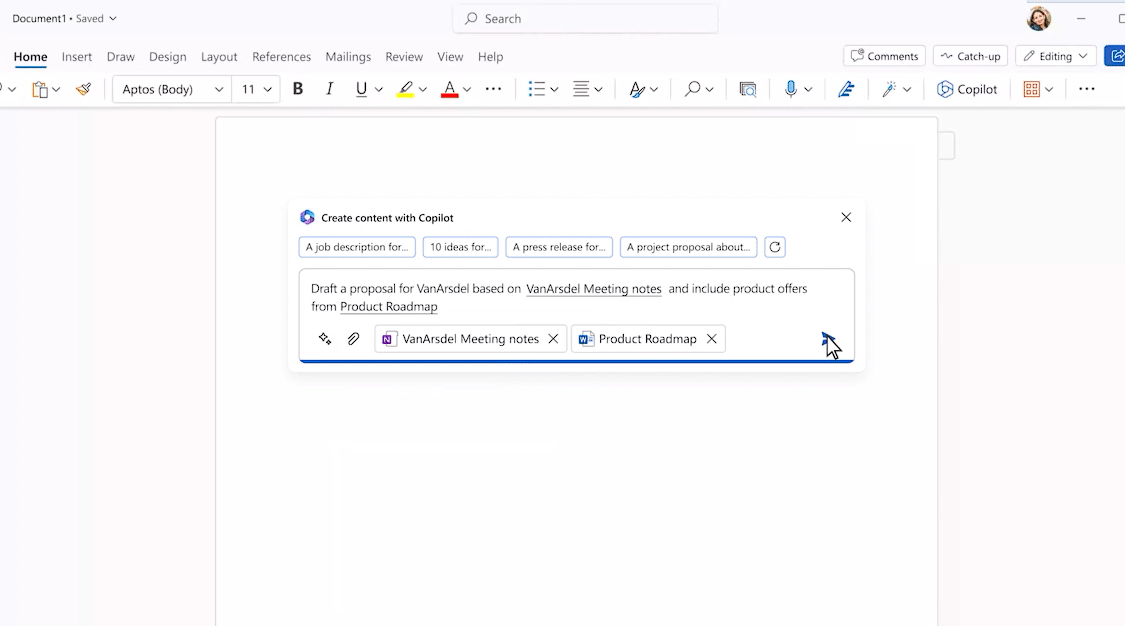Open the References tab

point(281,57)
